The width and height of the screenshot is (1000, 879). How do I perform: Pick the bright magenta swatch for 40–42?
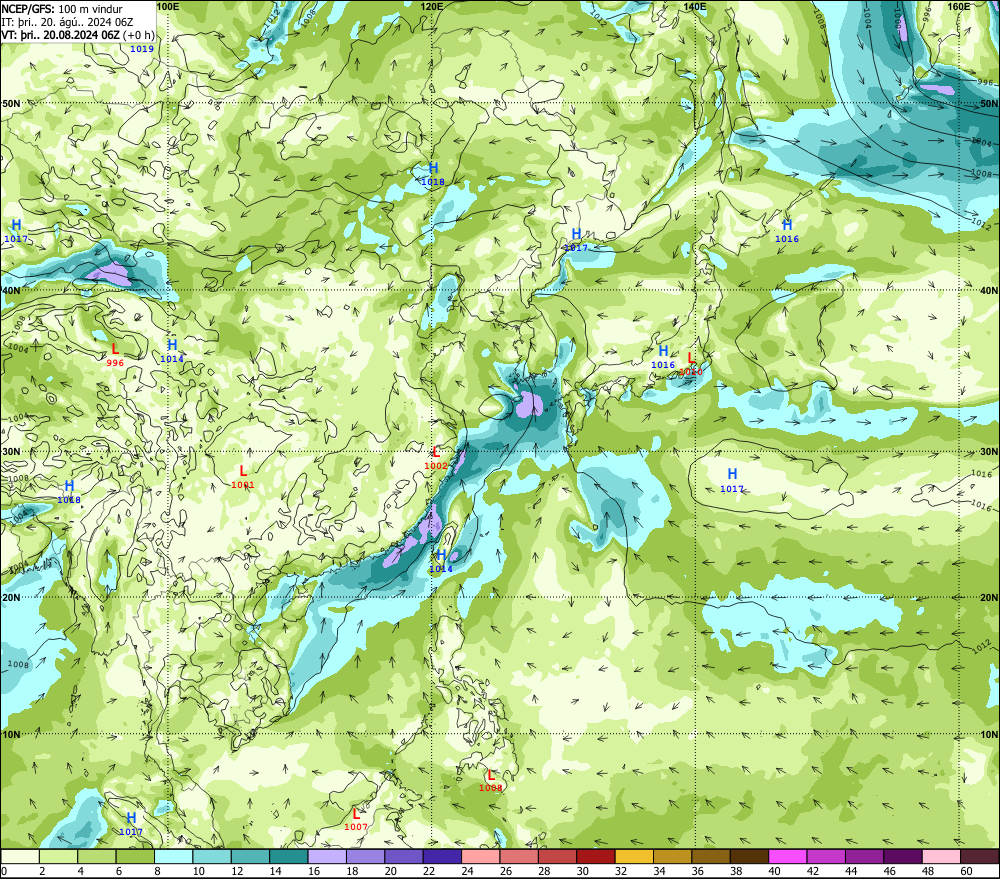coord(788,856)
